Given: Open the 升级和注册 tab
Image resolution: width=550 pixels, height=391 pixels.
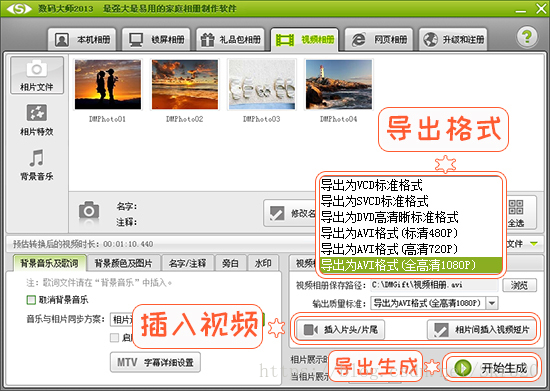Looking at the screenshot, I should [453, 40].
